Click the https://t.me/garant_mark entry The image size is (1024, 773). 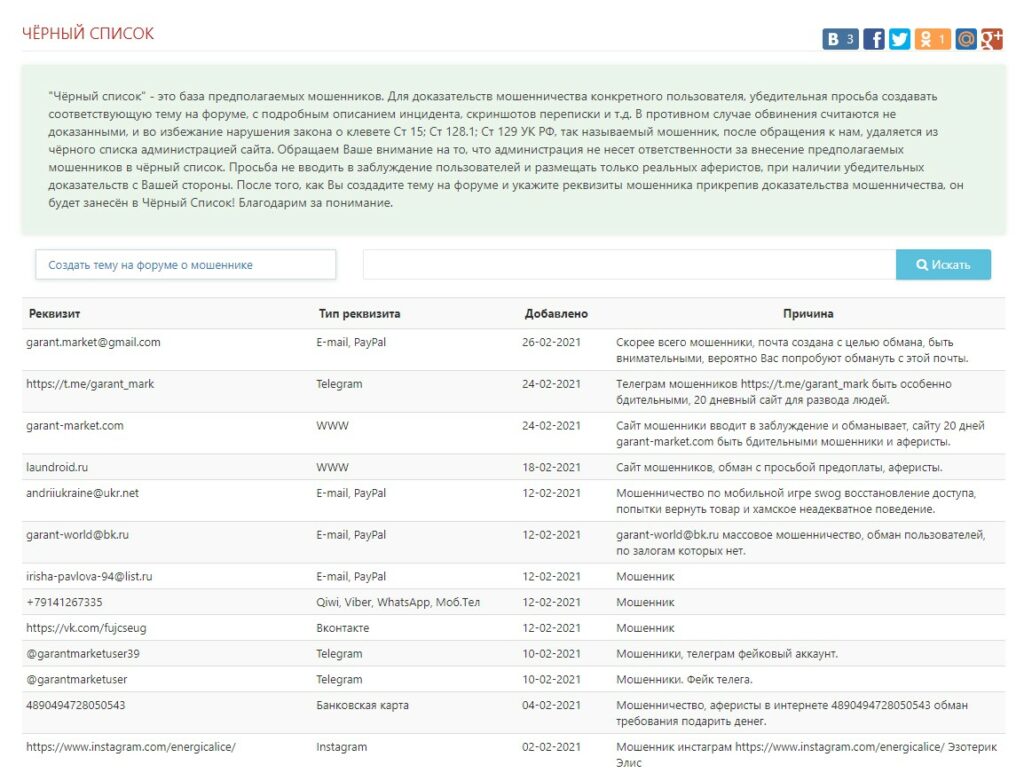pyautogui.click(x=90, y=384)
